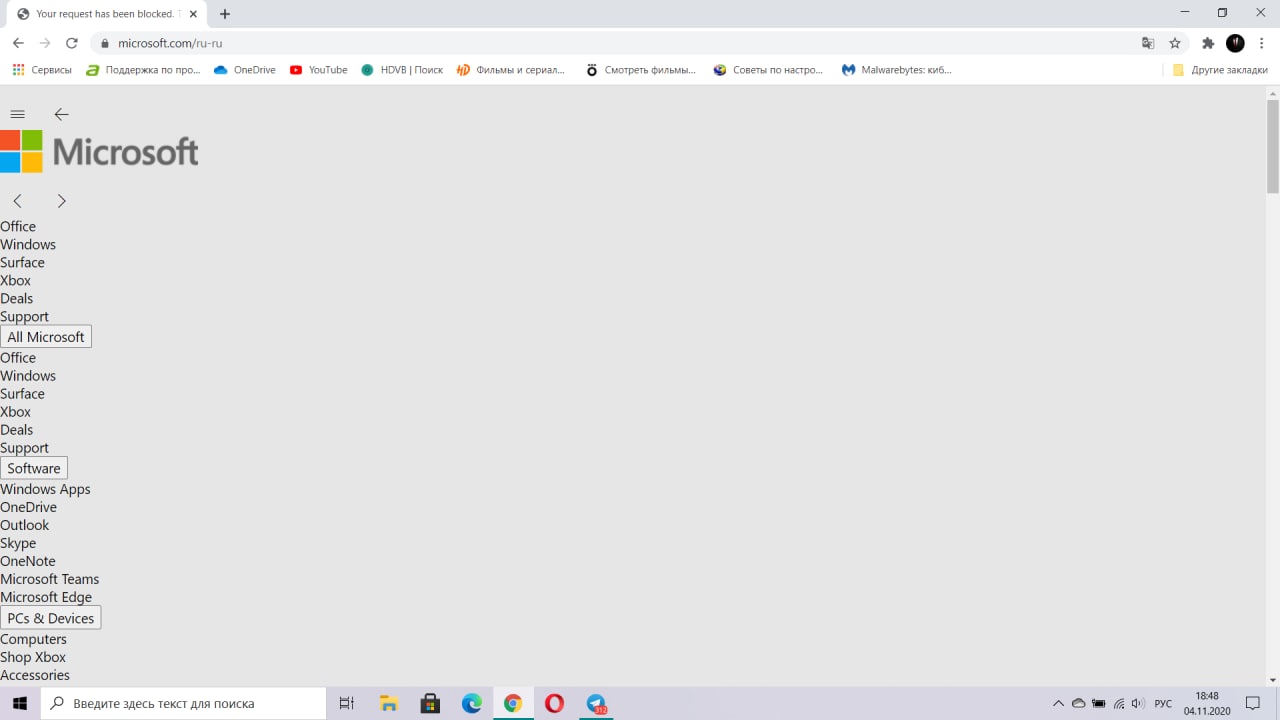1280x720 pixels.
Task: Expand the All Microsoft menu button
Action: [46, 337]
